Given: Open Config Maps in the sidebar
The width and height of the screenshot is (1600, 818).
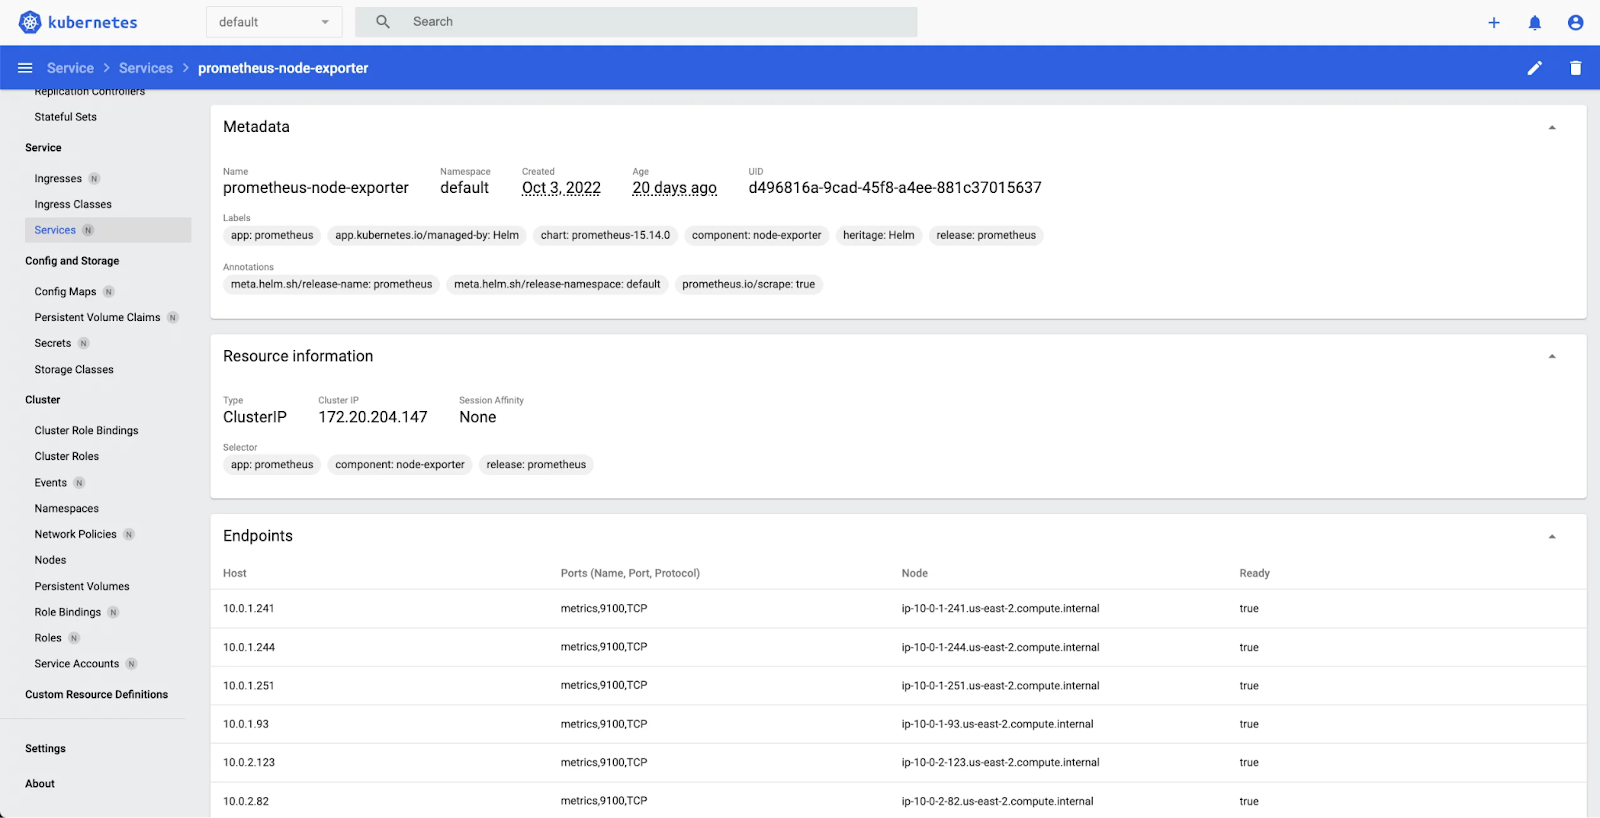Looking at the screenshot, I should (x=65, y=292).
